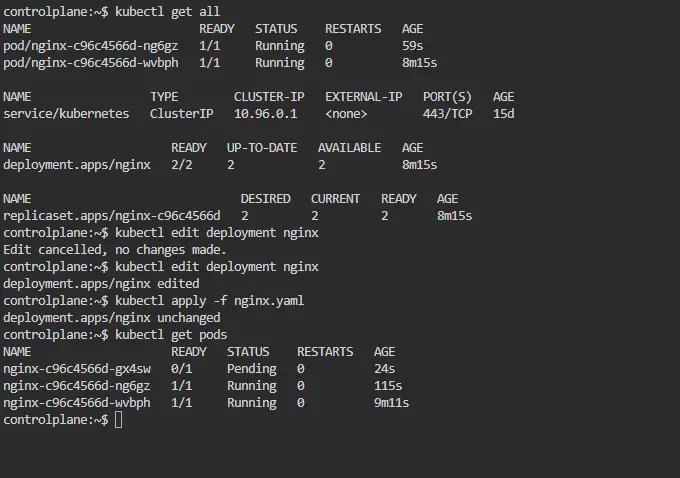The width and height of the screenshot is (680, 478).
Task: Click the 443/TCP port value
Action: click(447, 114)
